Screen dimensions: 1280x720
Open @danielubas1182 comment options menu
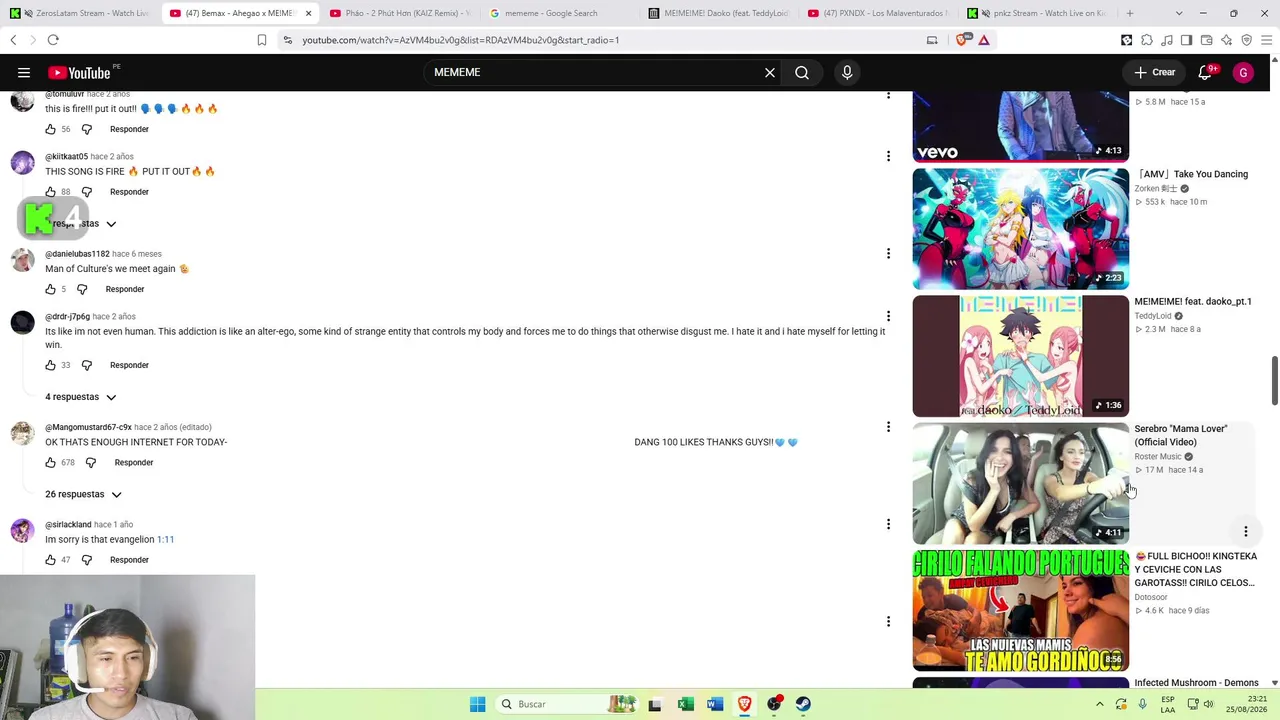coord(888,254)
